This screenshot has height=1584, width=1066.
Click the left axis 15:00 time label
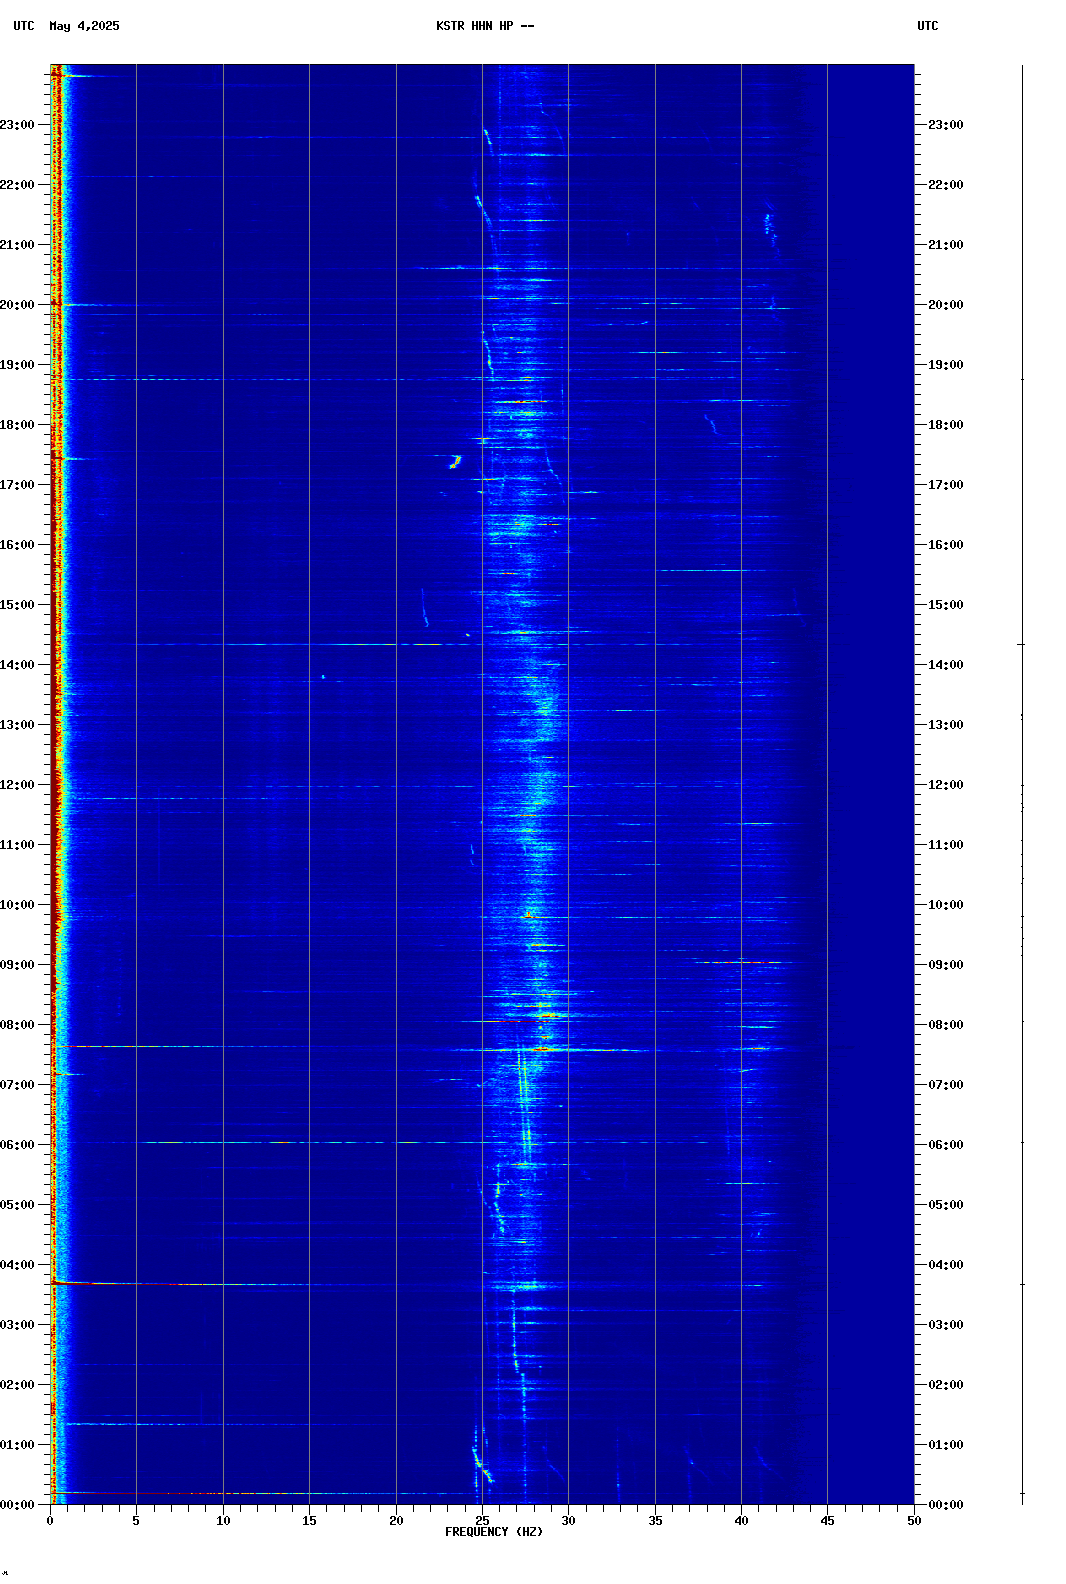tap(17, 605)
